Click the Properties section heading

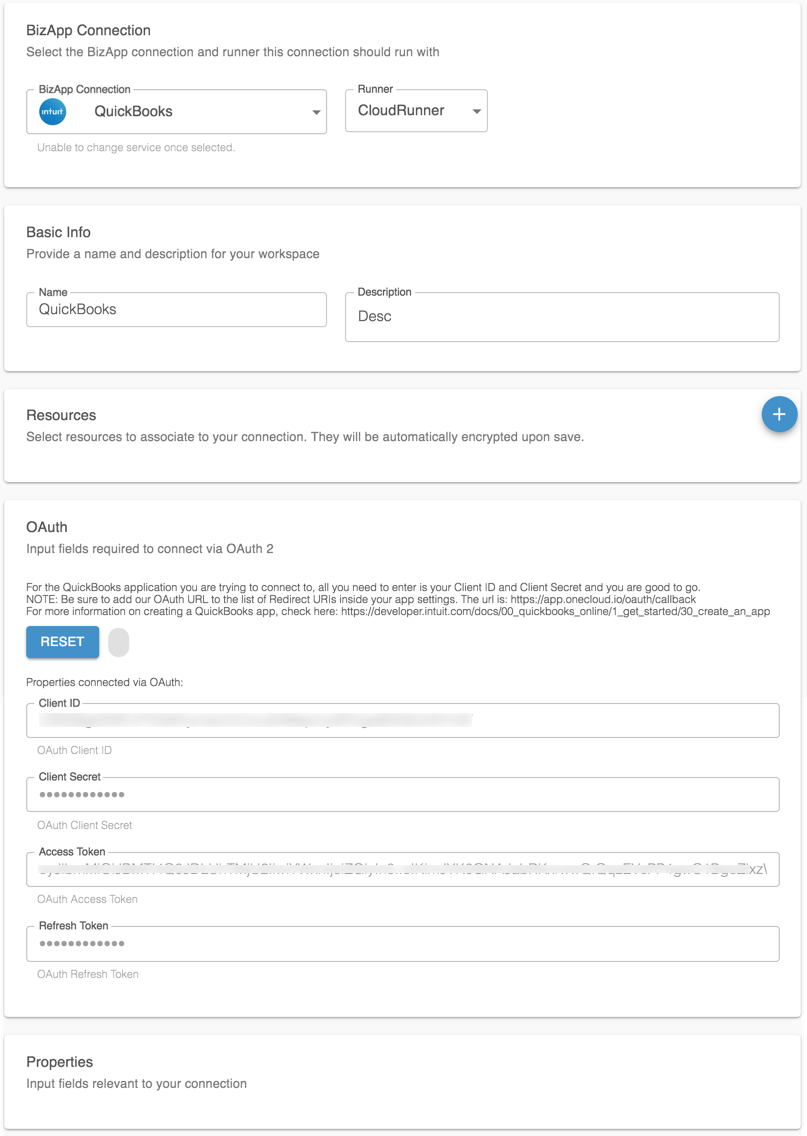click(59, 1062)
